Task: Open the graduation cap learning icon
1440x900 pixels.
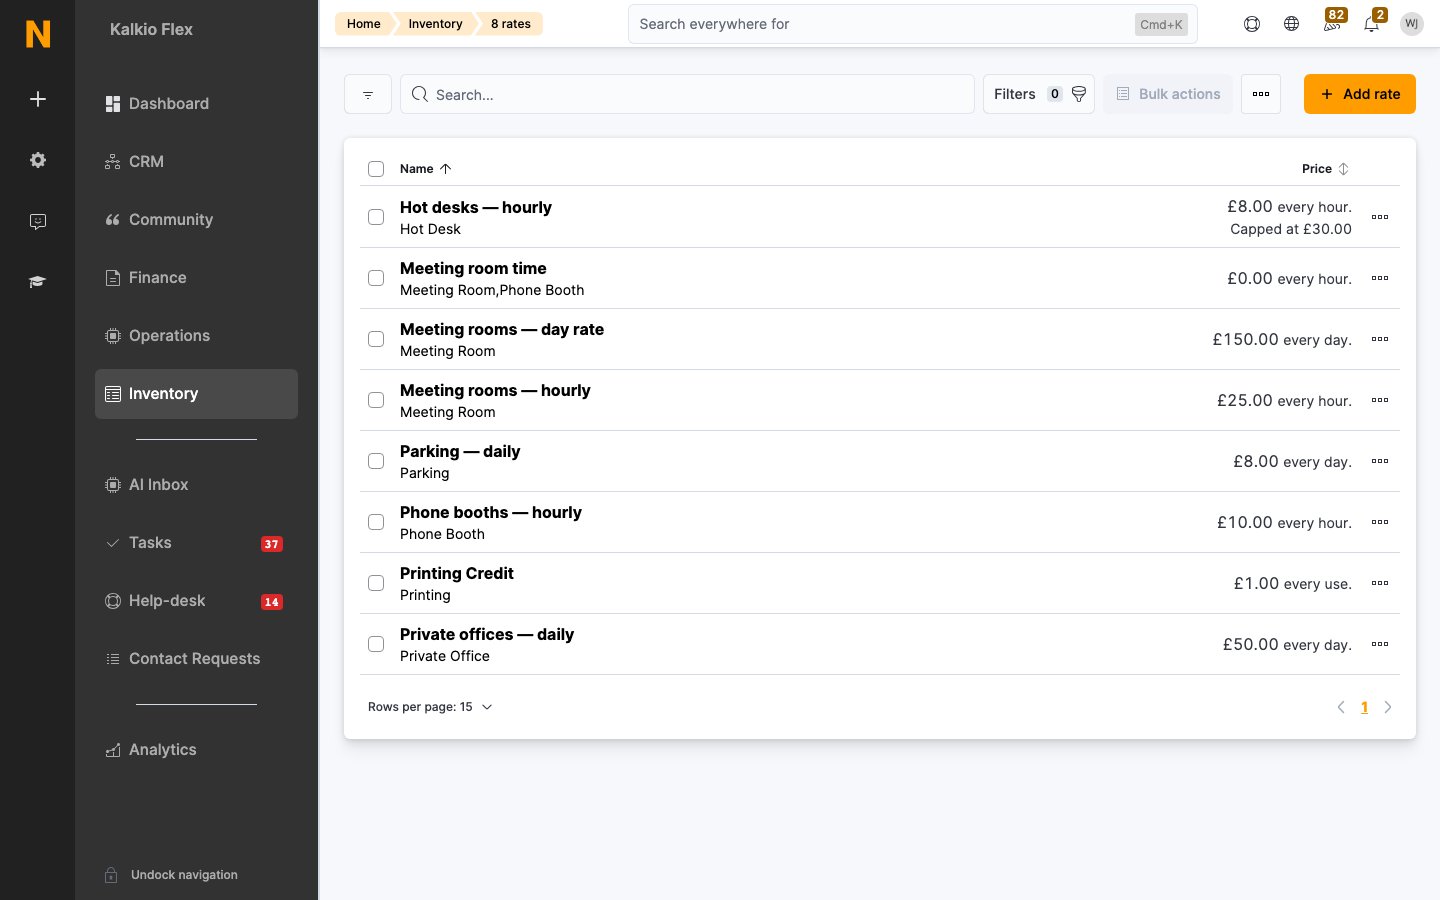Action: click(x=38, y=282)
